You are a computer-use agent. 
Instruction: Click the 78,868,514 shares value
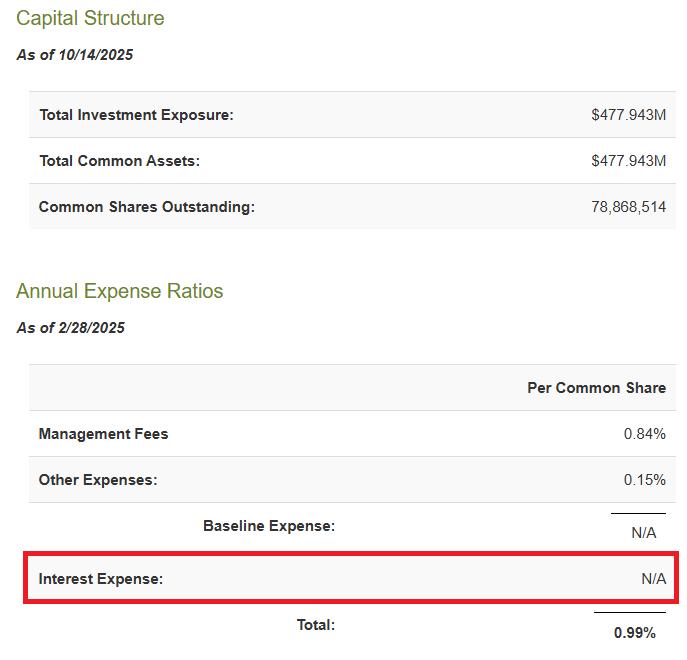(x=628, y=207)
